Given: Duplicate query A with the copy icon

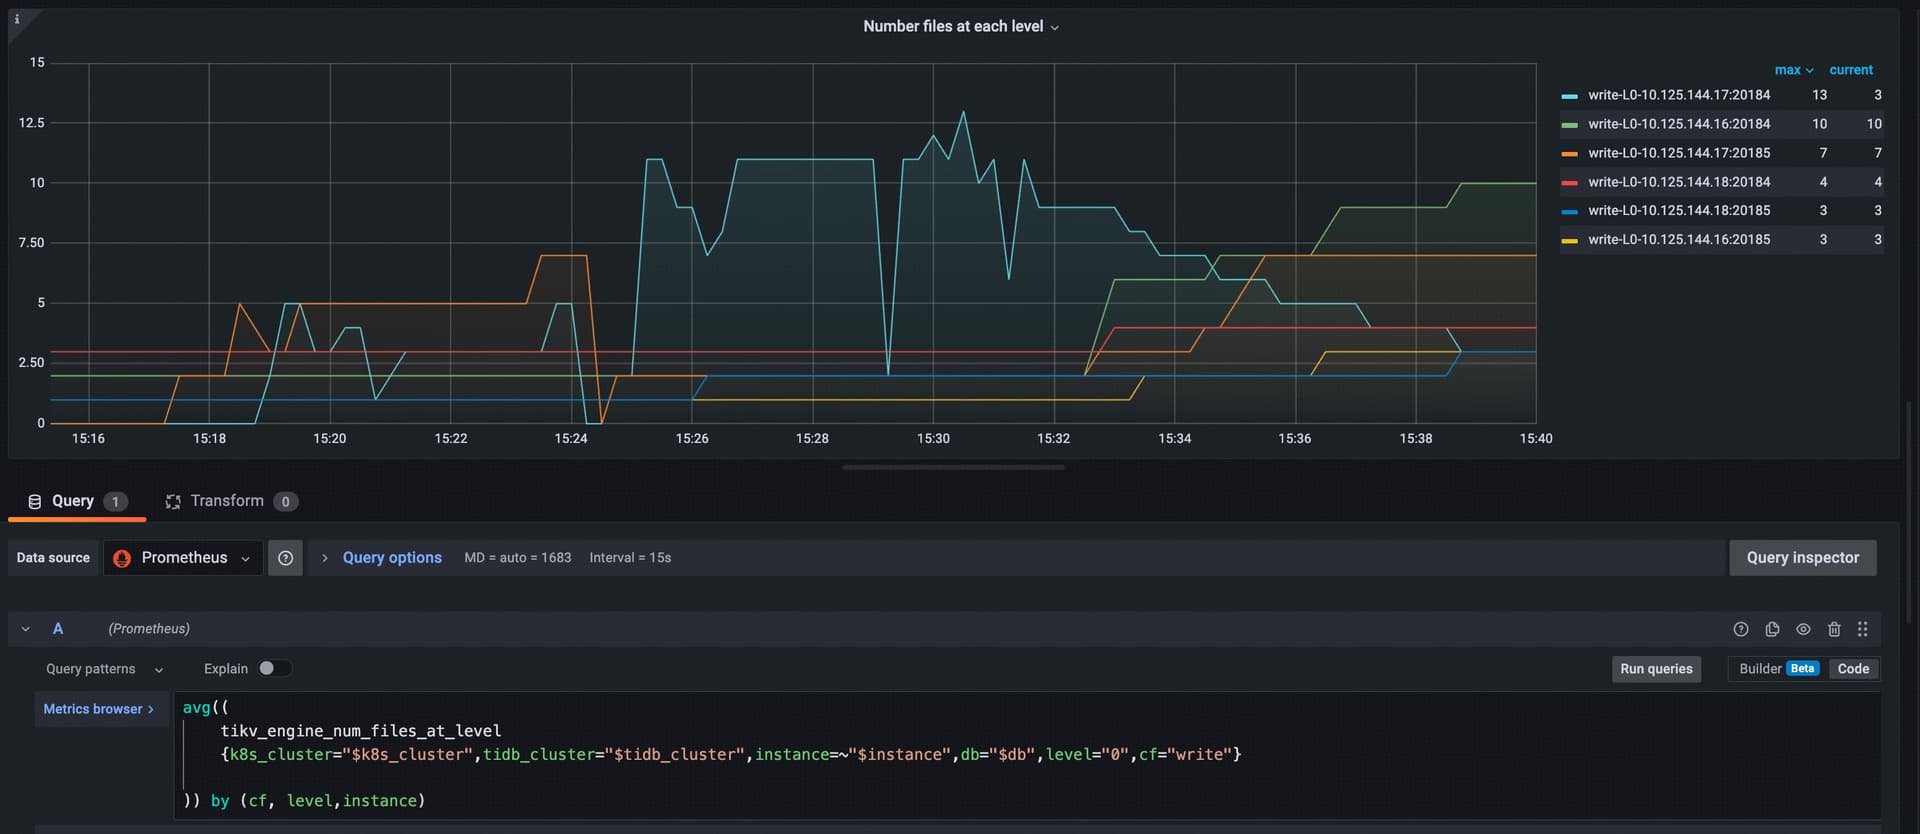Looking at the screenshot, I should click(1772, 629).
